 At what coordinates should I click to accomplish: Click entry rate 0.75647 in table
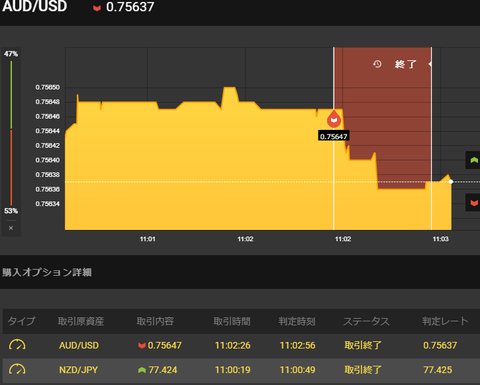165,345
